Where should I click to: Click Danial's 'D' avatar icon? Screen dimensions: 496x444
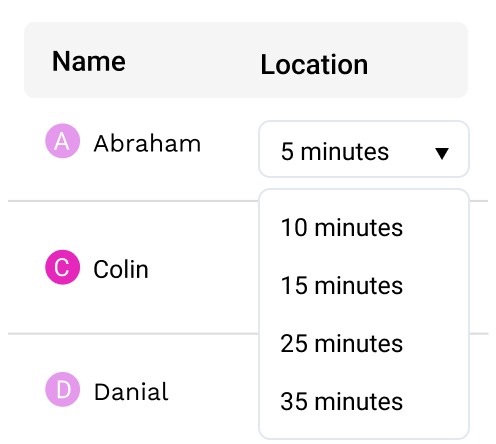[62, 389]
